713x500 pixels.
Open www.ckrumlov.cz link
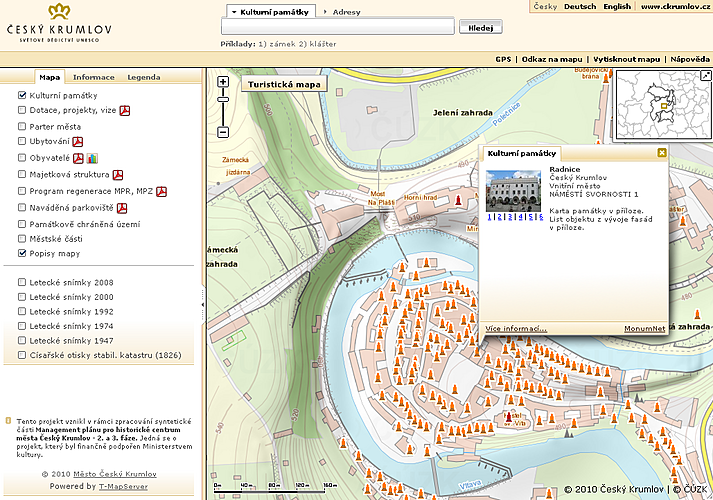pos(675,6)
